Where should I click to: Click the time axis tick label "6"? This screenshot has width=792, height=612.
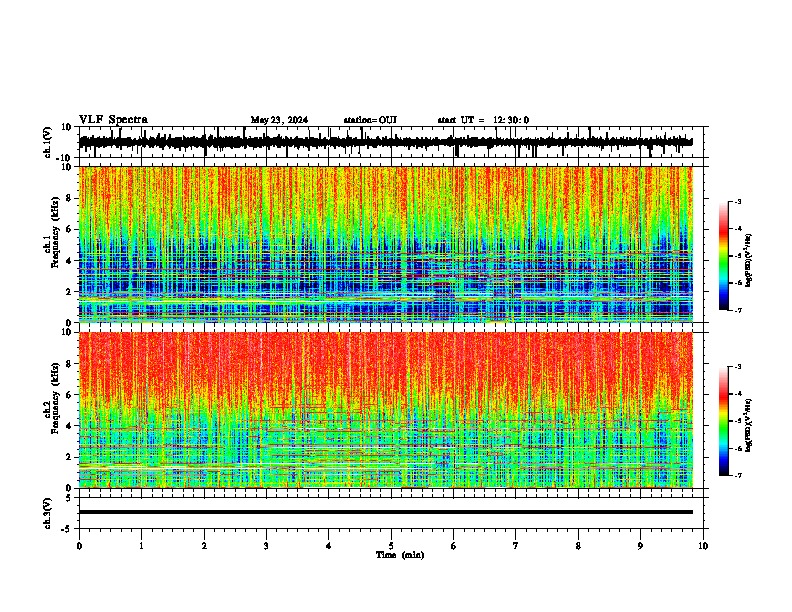coord(454,546)
